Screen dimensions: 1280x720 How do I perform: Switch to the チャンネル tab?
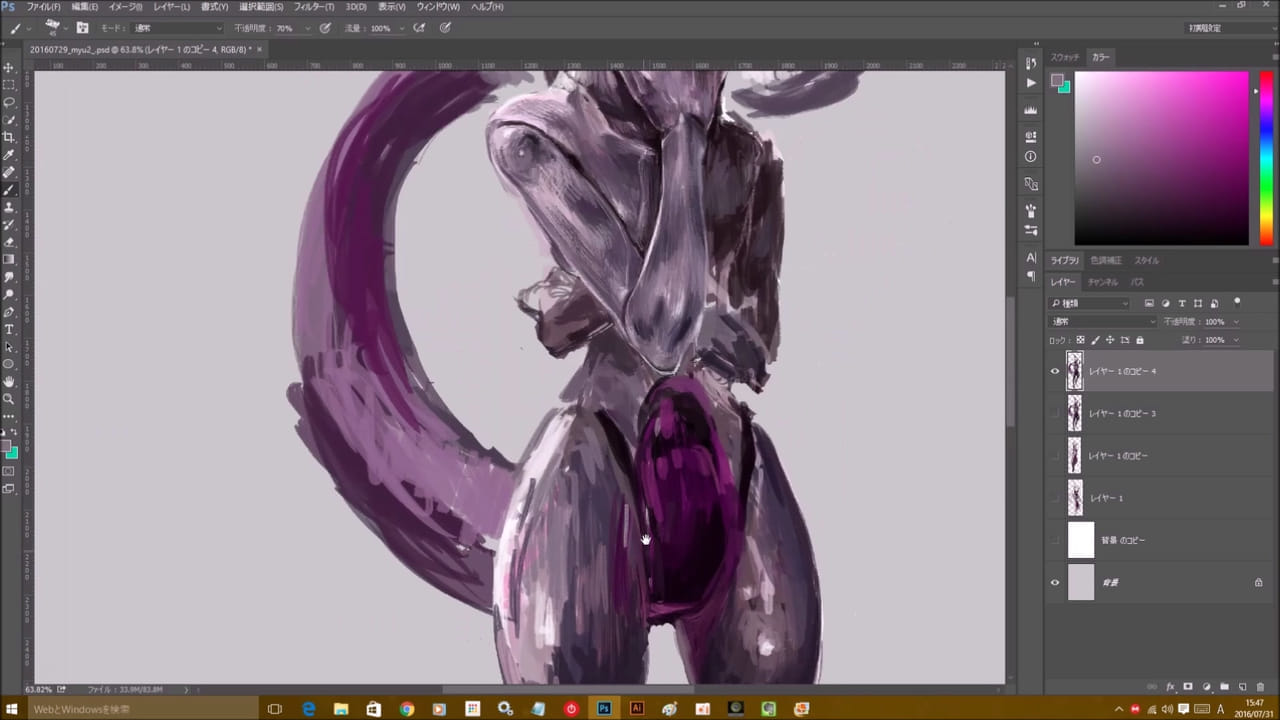point(1101,282)
